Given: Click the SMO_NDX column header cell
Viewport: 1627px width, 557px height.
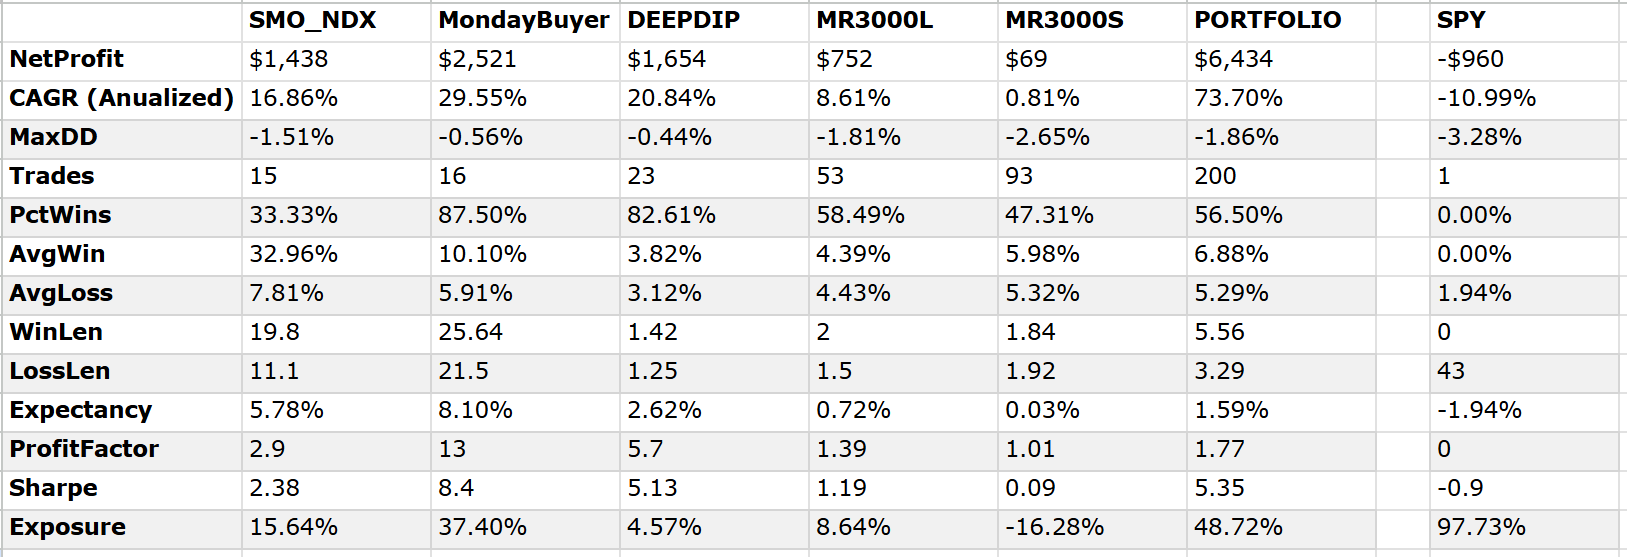Looking at the screenshot, I should [312, 20].
